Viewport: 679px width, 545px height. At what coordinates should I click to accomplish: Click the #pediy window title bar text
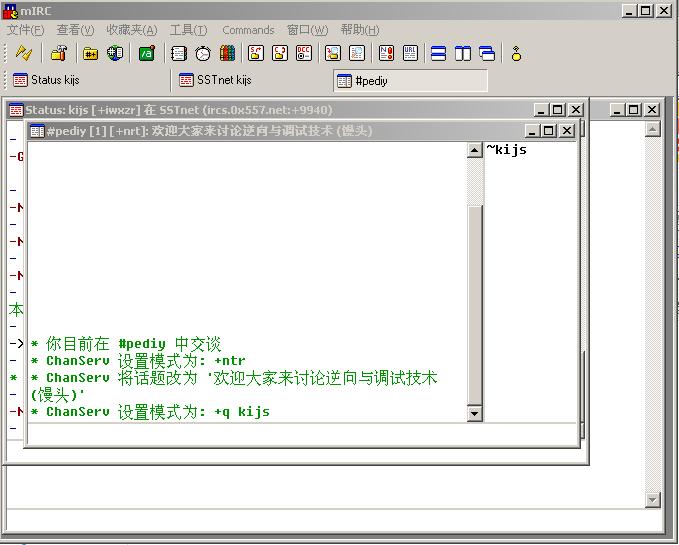210,131
